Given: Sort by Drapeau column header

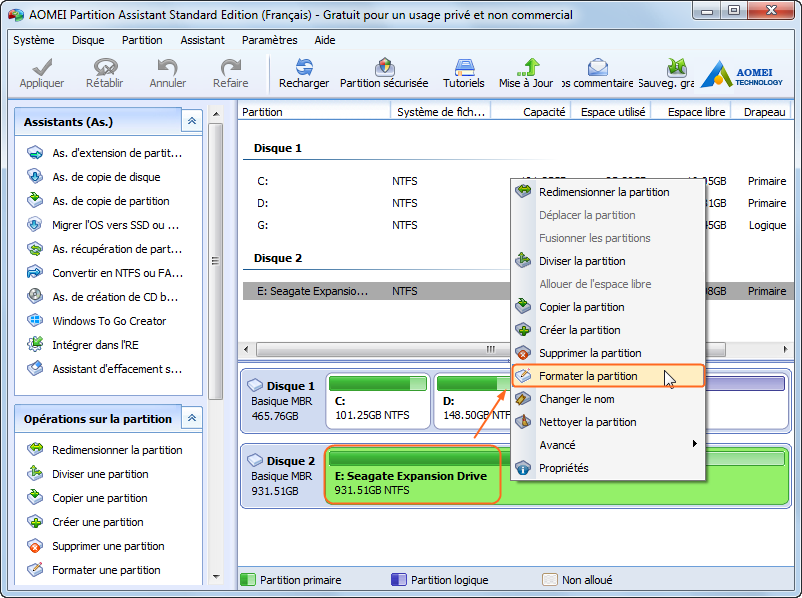Looking at the screenshot, I should [763, 112].
